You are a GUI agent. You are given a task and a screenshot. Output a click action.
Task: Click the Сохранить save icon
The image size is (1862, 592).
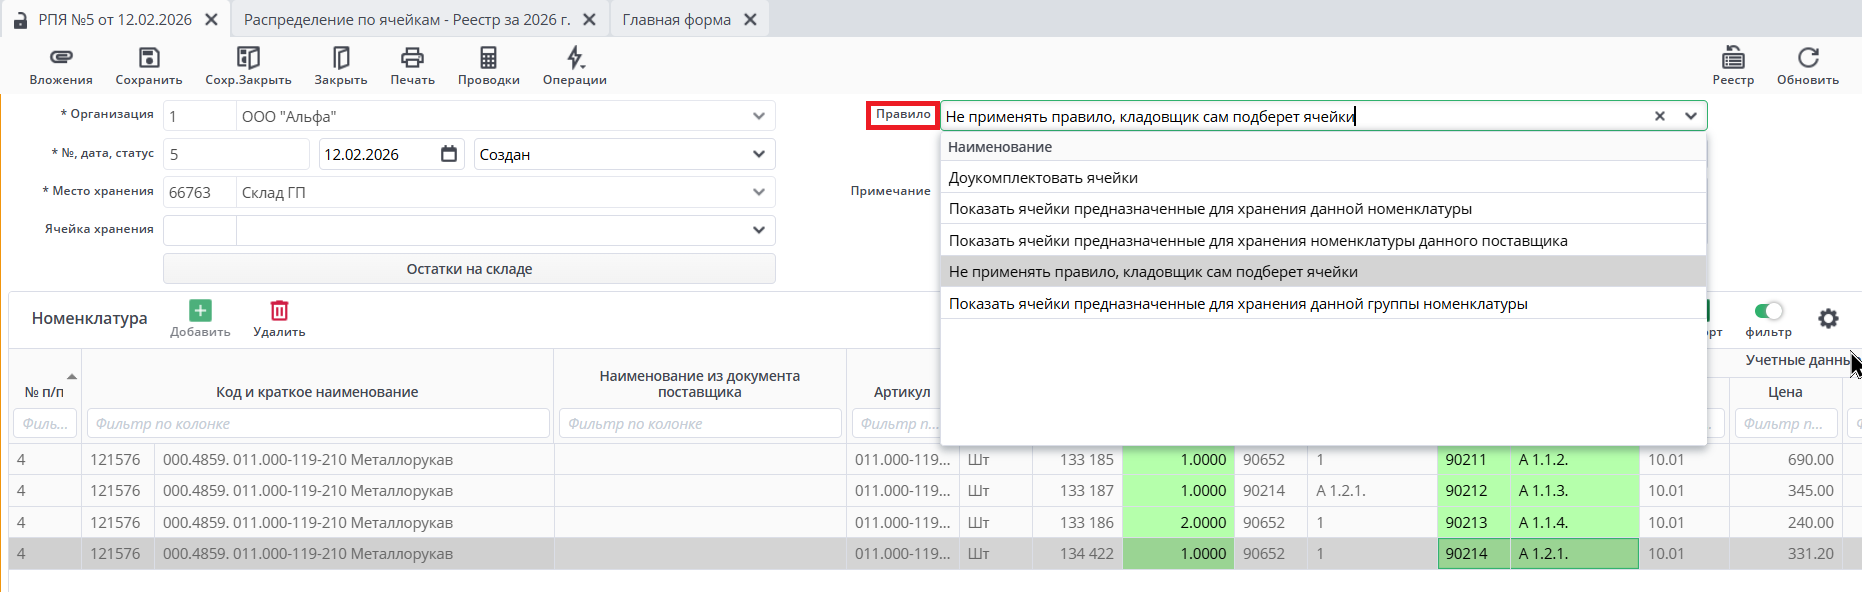pos(149,58)
